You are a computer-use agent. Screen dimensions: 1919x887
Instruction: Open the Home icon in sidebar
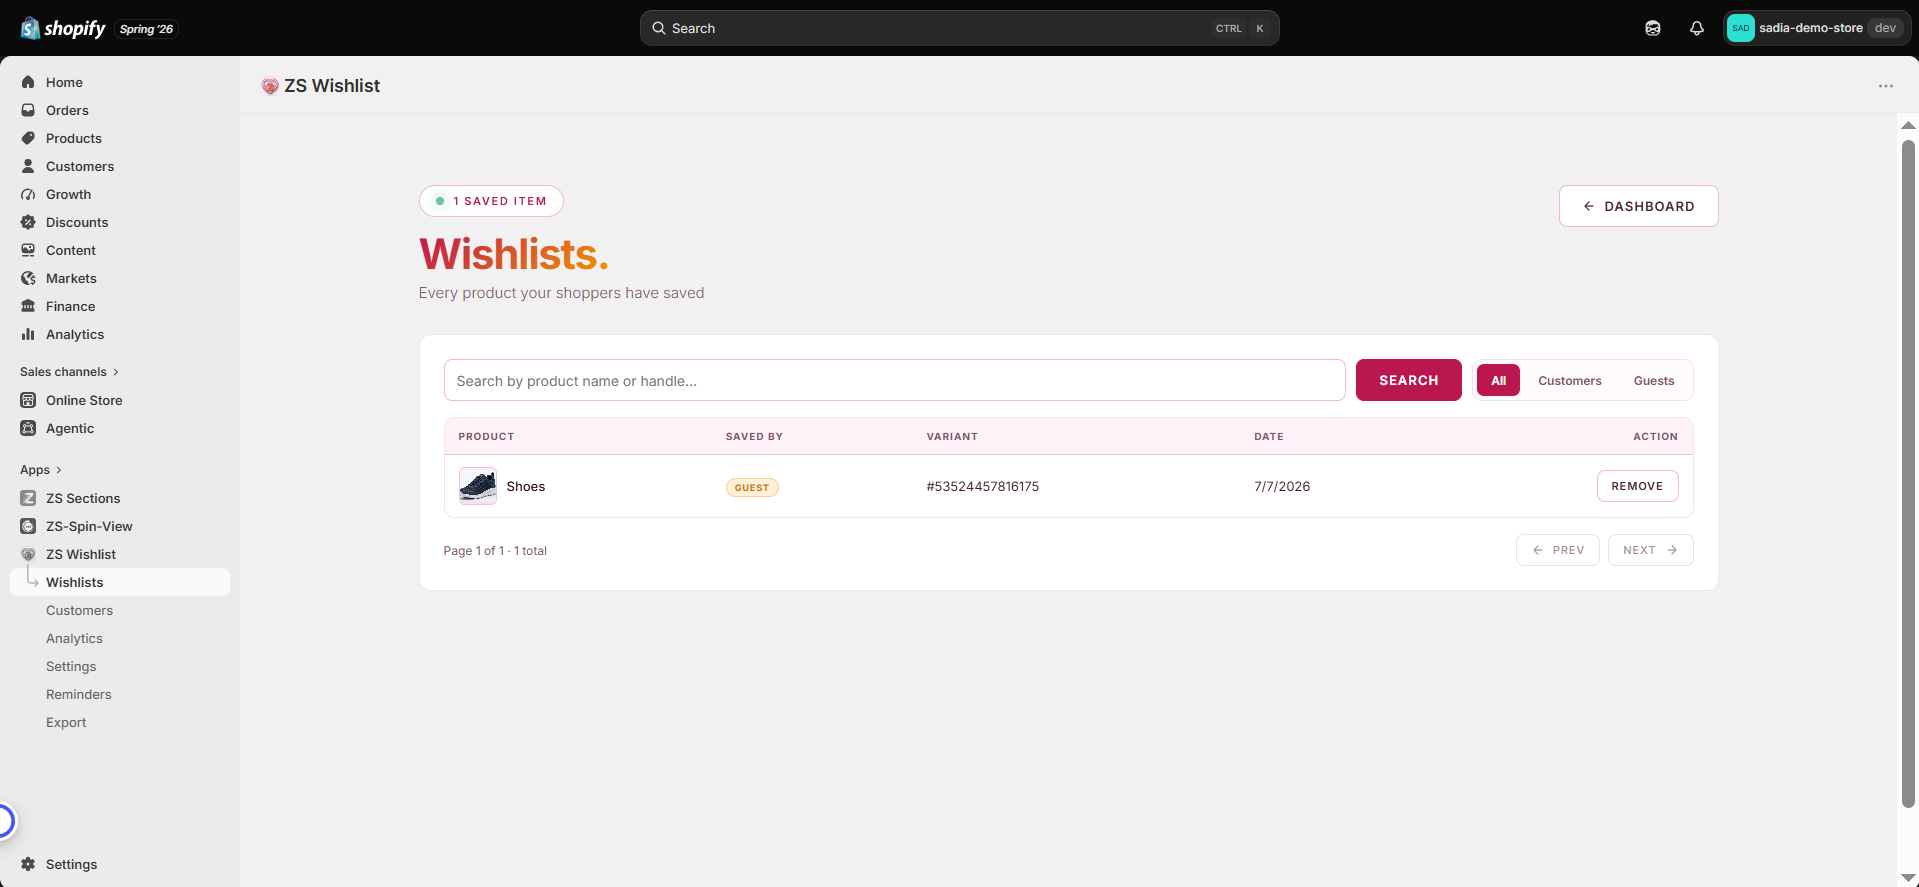click(x=28, y=82)
